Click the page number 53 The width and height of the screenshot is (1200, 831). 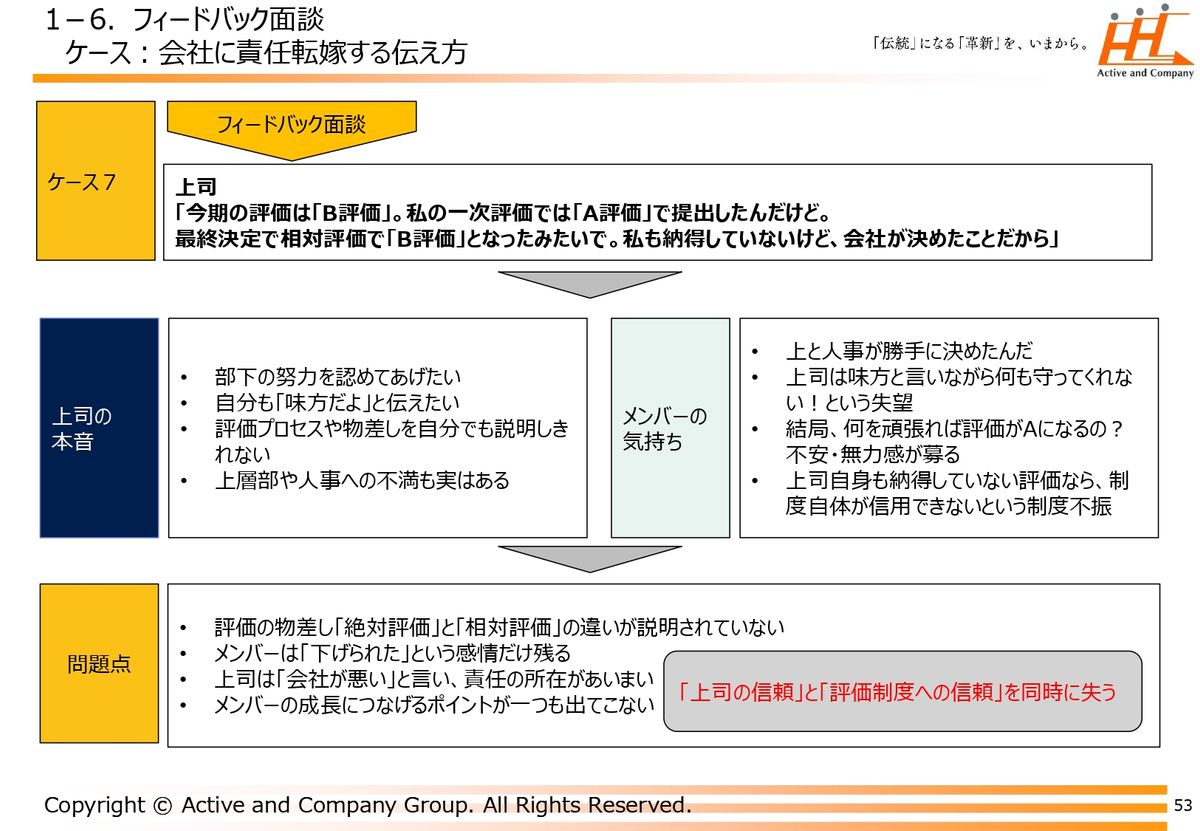coord(1183,805)
